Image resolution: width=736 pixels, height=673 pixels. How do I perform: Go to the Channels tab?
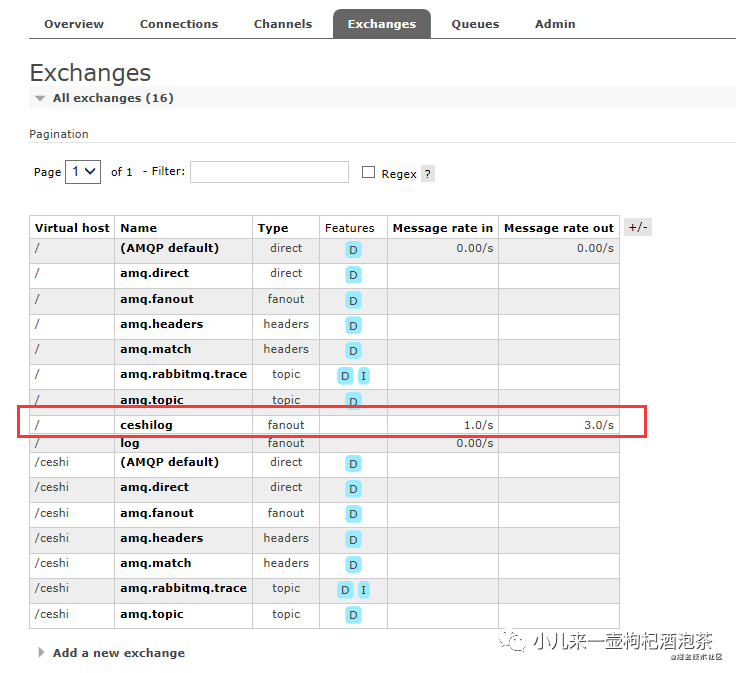(283, 24)
